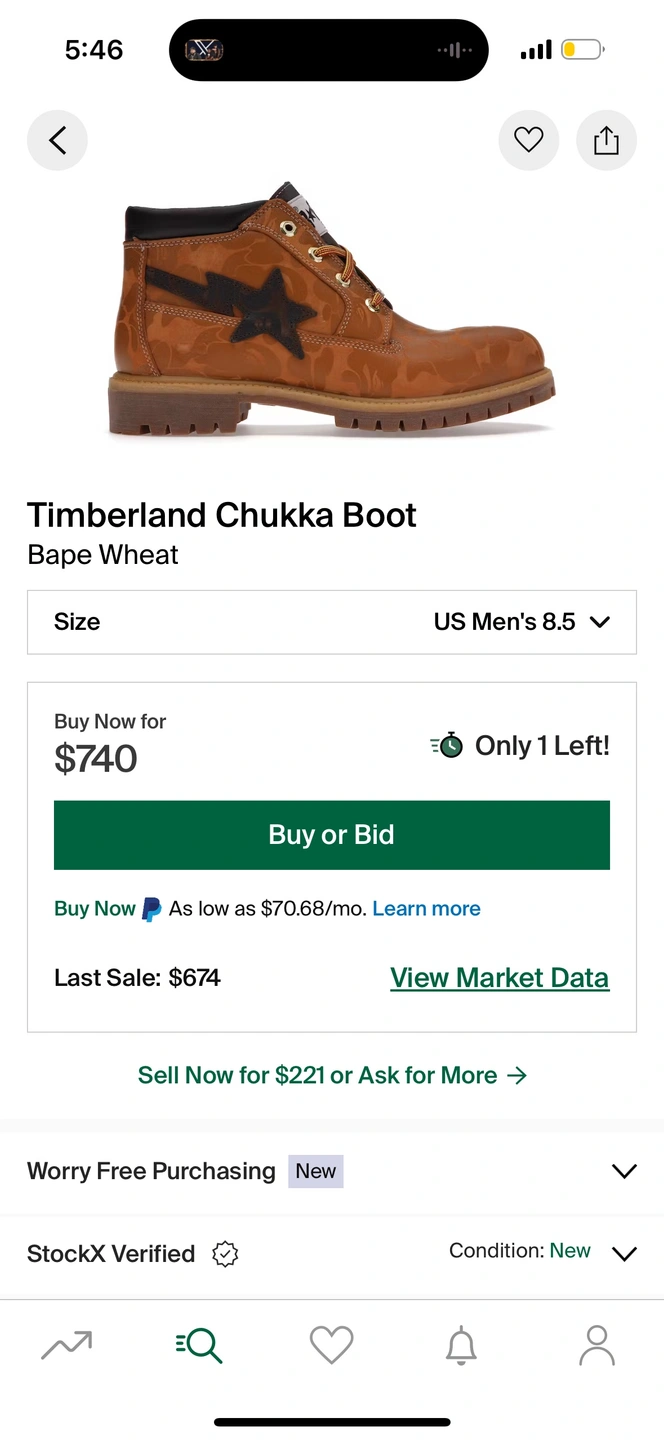
Task: Tap the share icon
Action: pos(606,141)
